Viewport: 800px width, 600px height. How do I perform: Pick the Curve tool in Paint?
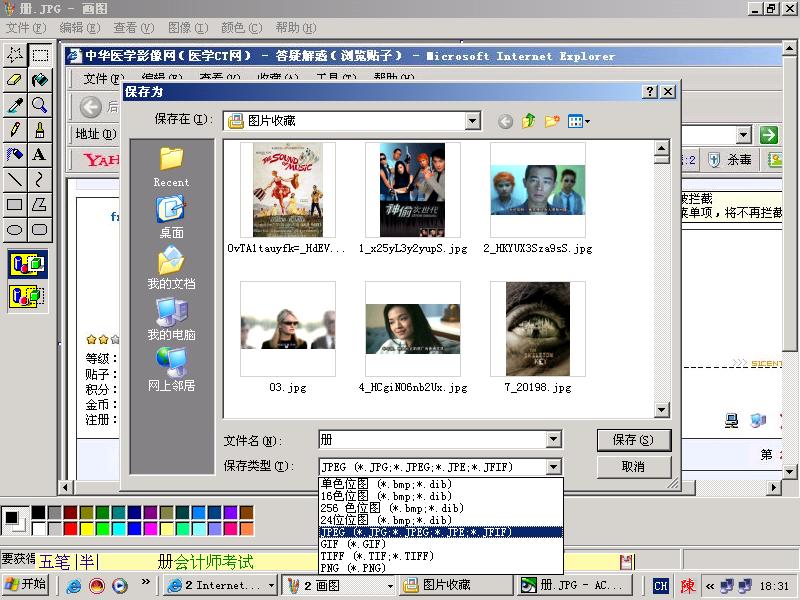(x=40, y=179)
